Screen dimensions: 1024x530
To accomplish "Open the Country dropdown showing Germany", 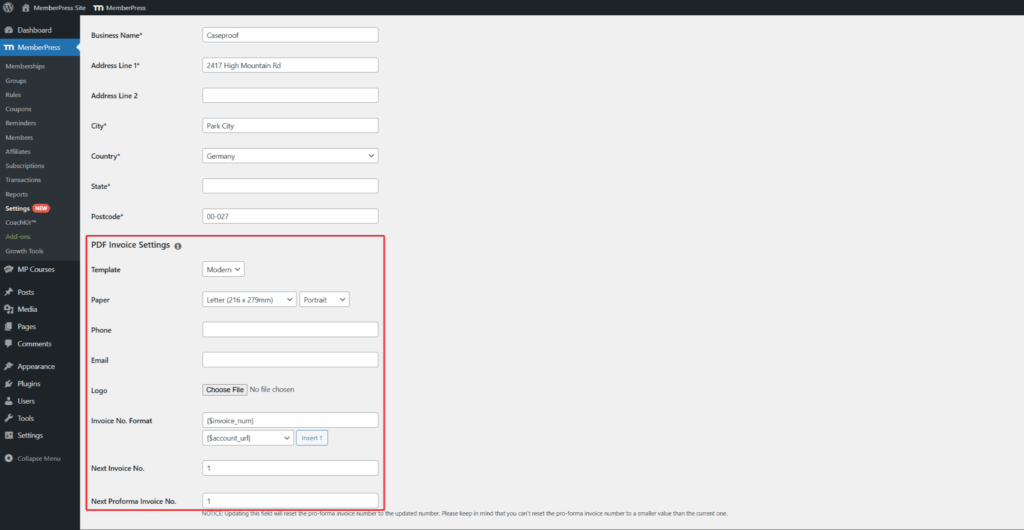I will [290, 156].
